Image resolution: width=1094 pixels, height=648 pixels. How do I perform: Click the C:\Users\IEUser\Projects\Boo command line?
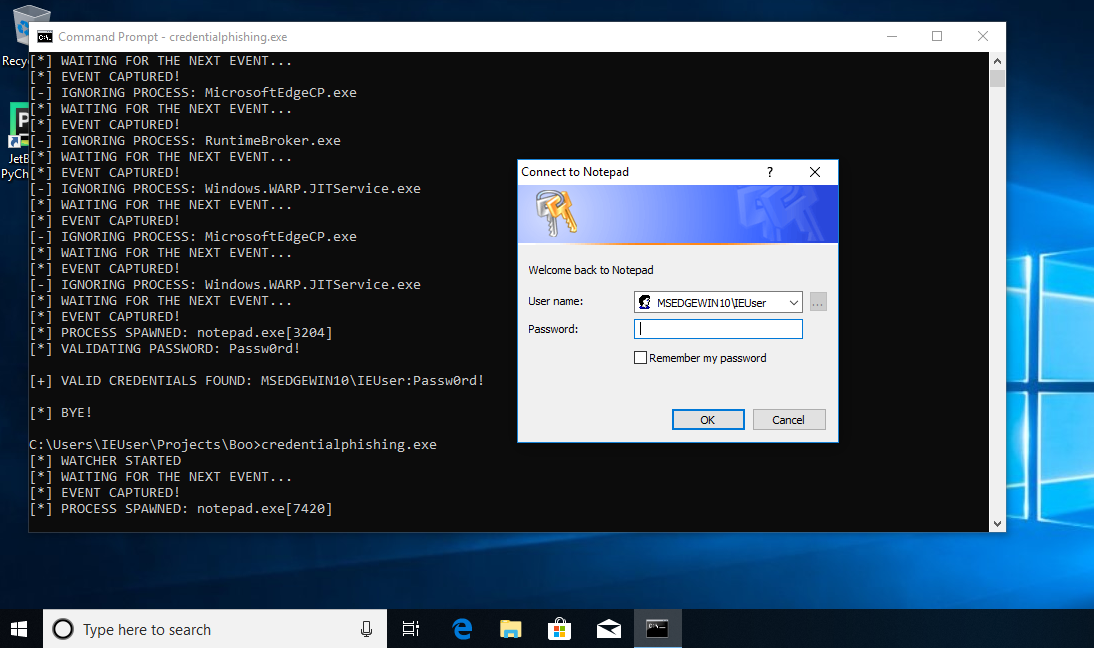[233, 444]
